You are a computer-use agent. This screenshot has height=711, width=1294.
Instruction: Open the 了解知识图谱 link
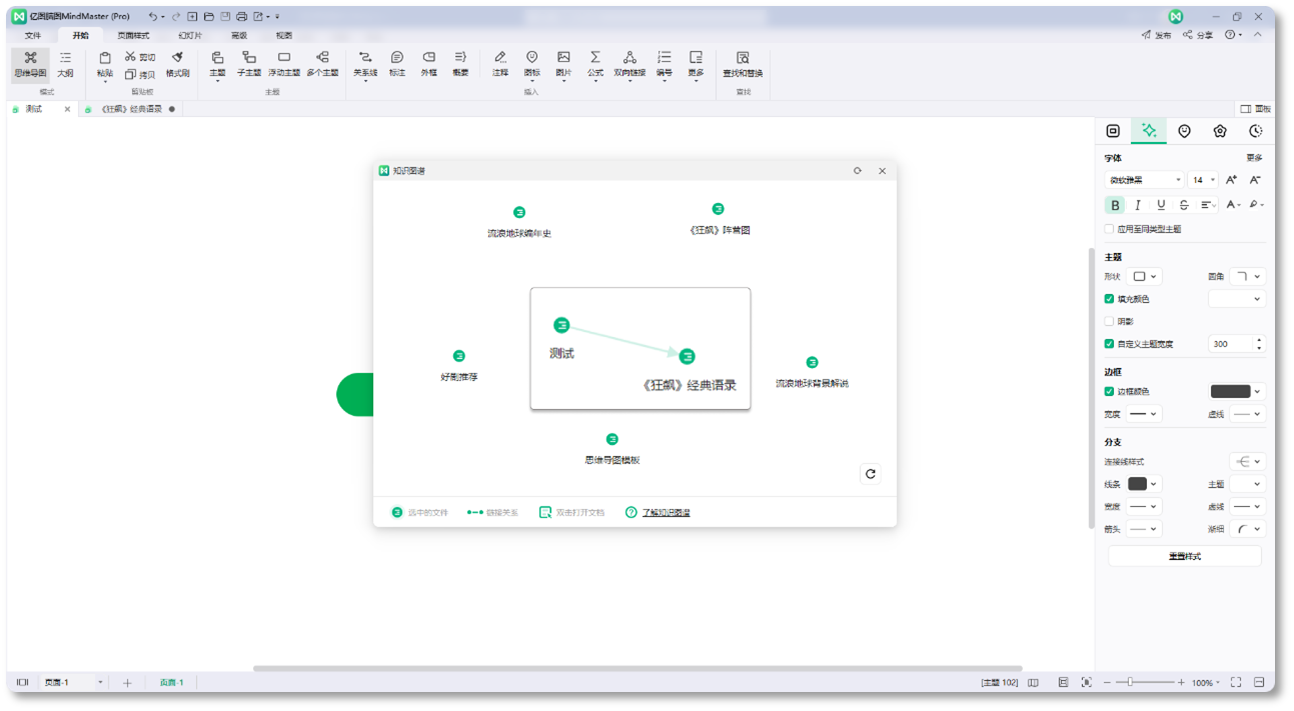pyautogui.click(x=666, y=512)
